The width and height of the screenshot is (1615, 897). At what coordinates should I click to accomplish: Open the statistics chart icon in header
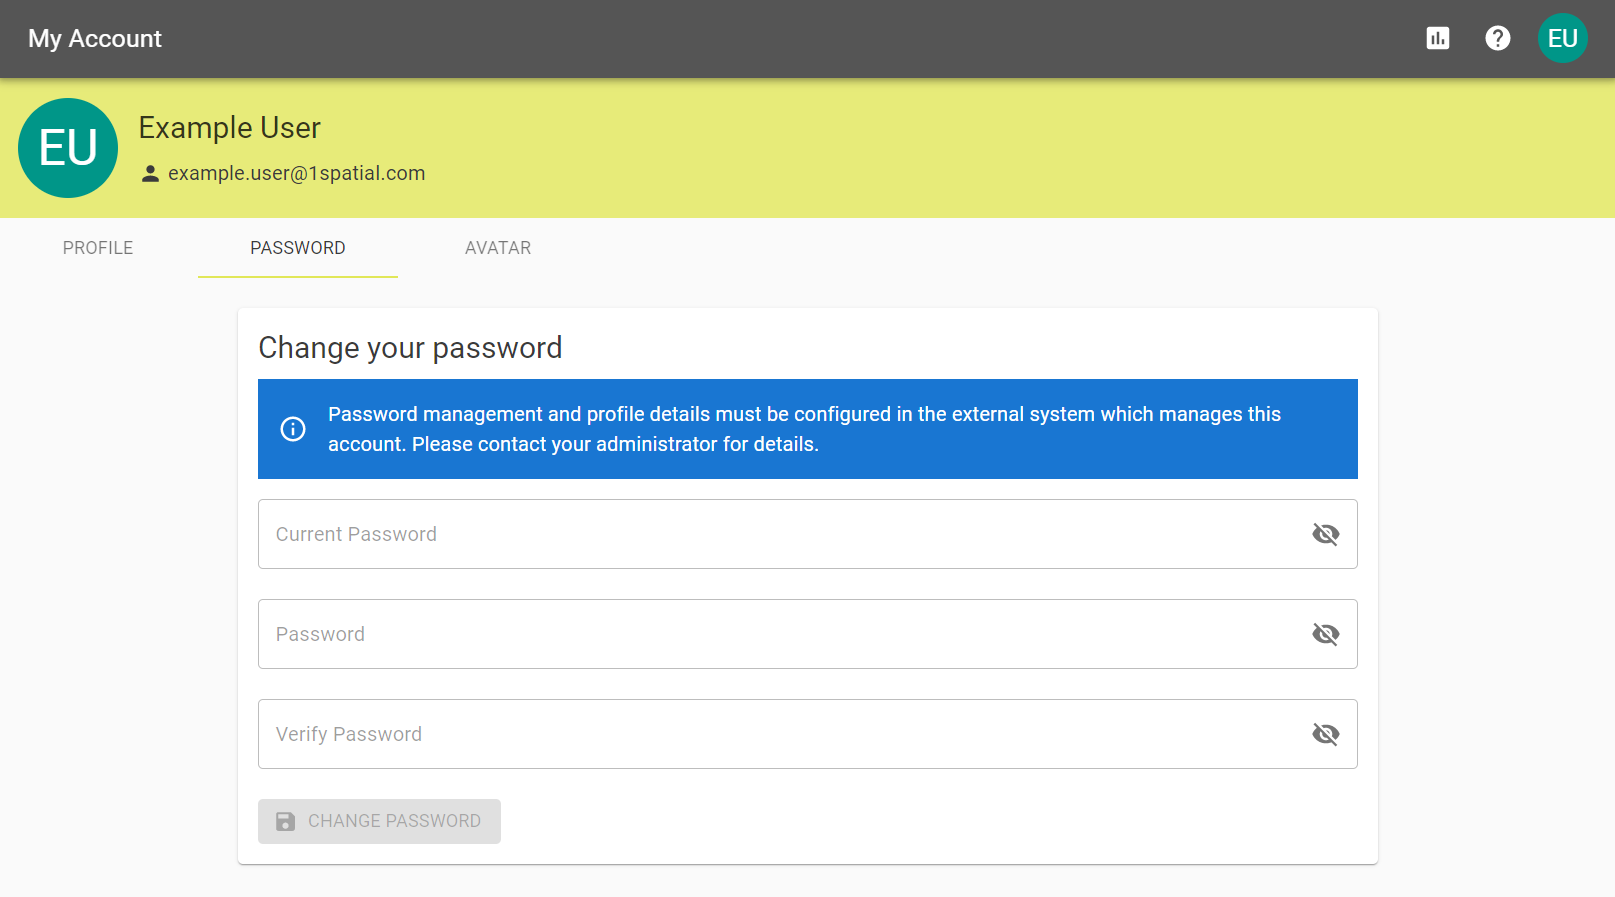pyautogui.click(x=1438, y=38)
